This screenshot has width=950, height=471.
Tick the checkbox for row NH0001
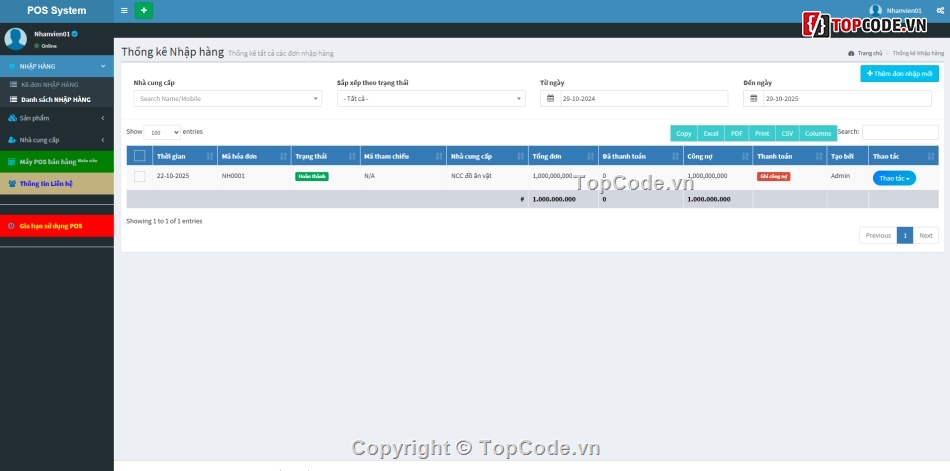point(139,177)
